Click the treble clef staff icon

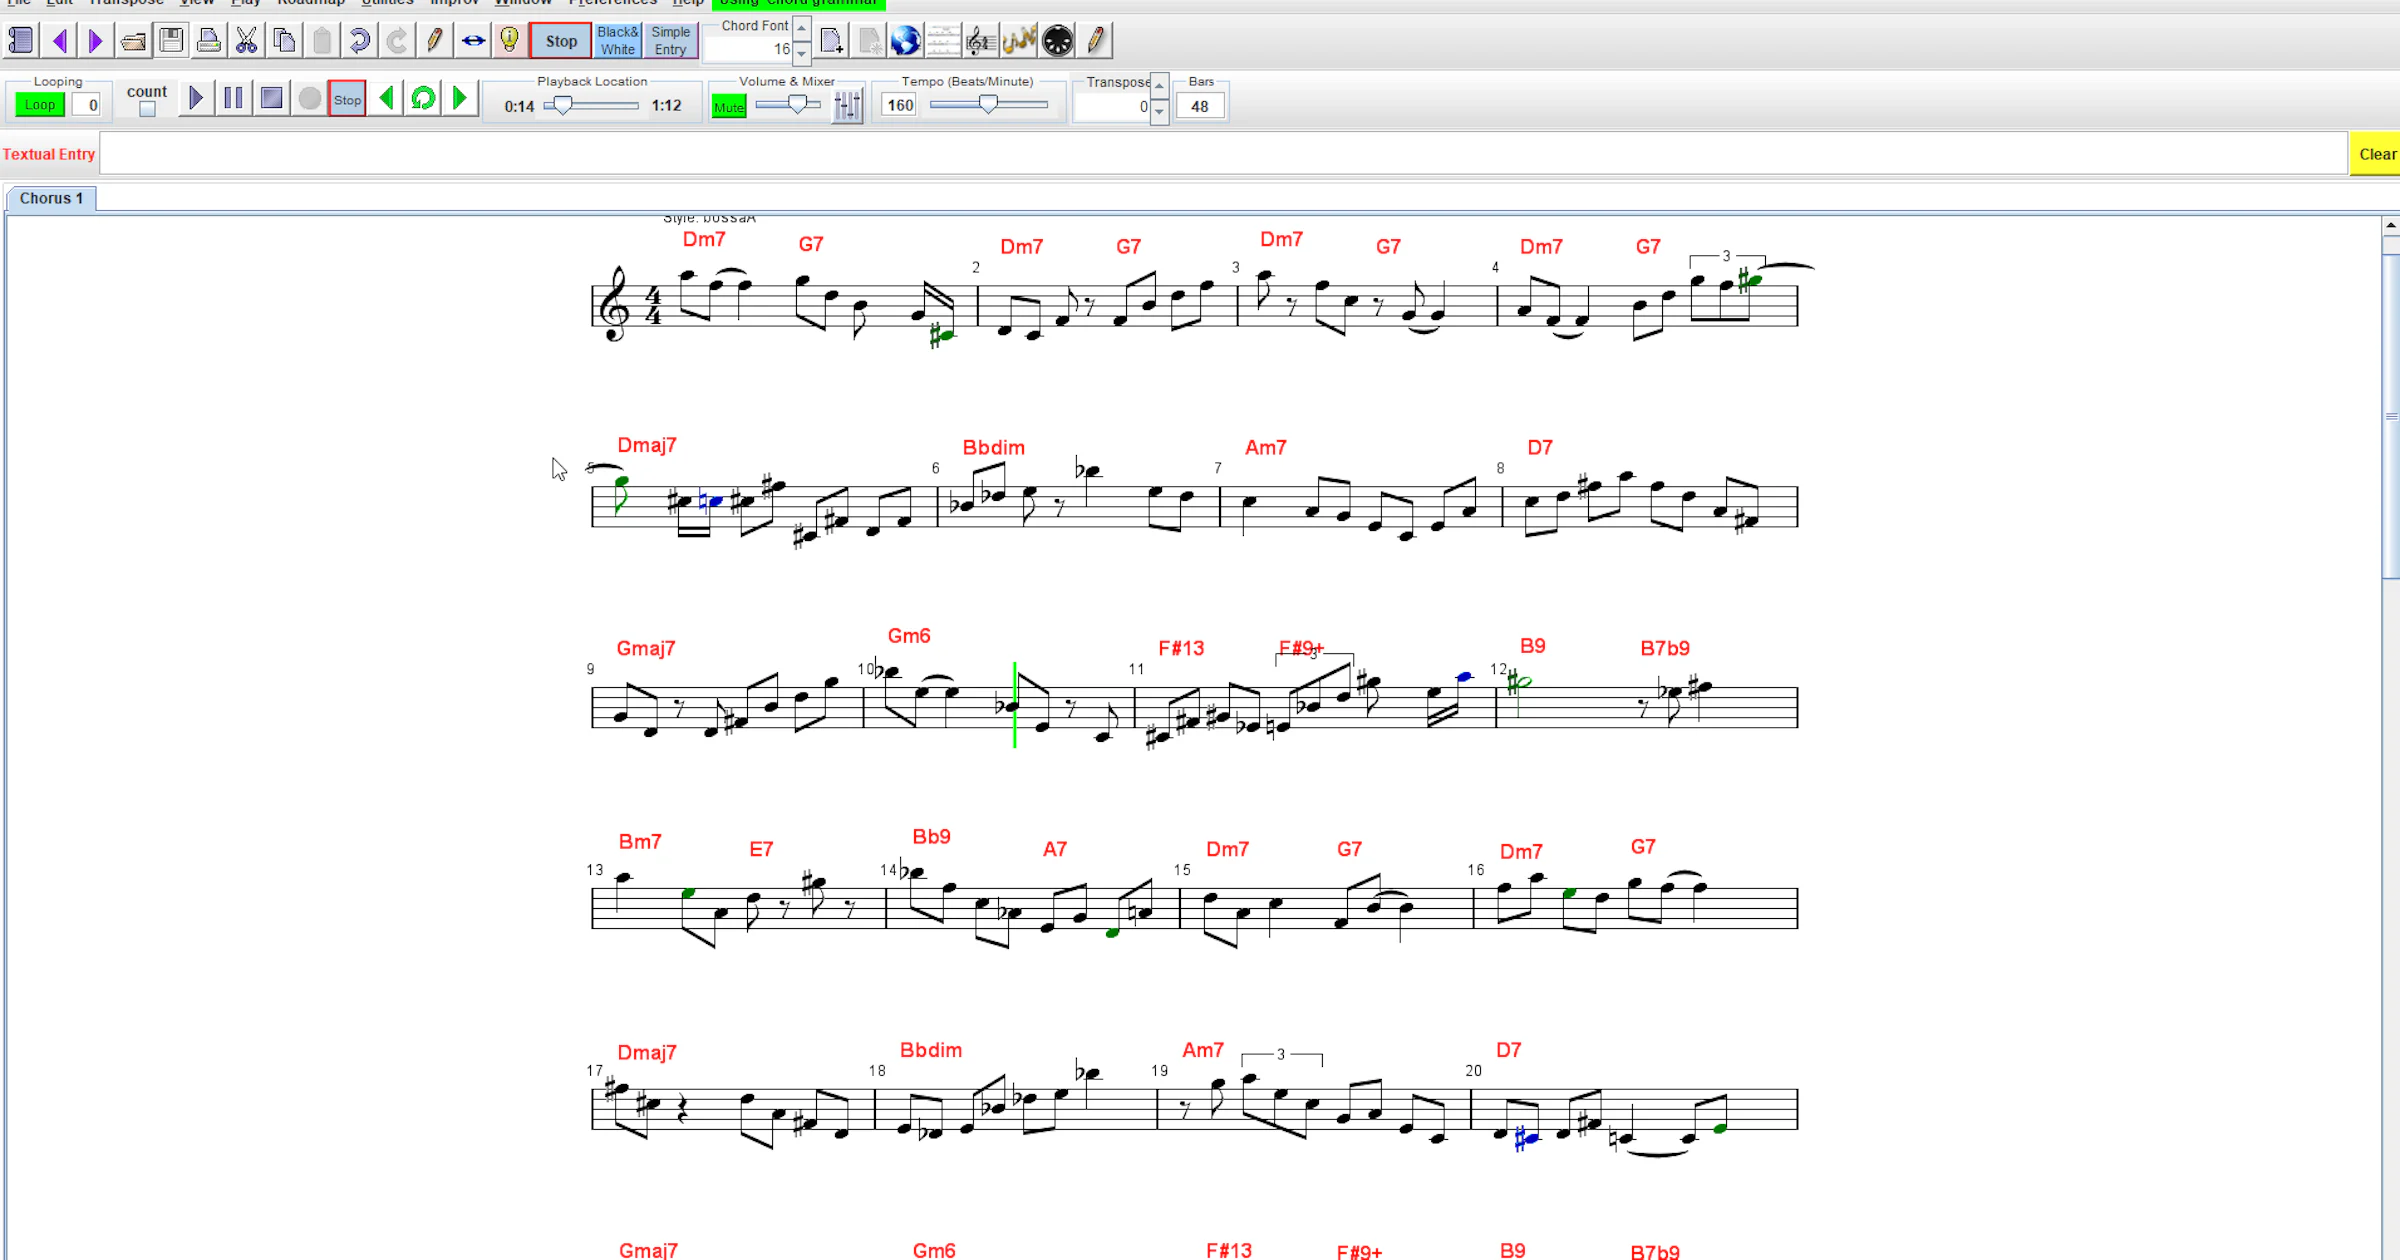coord(980,41)
